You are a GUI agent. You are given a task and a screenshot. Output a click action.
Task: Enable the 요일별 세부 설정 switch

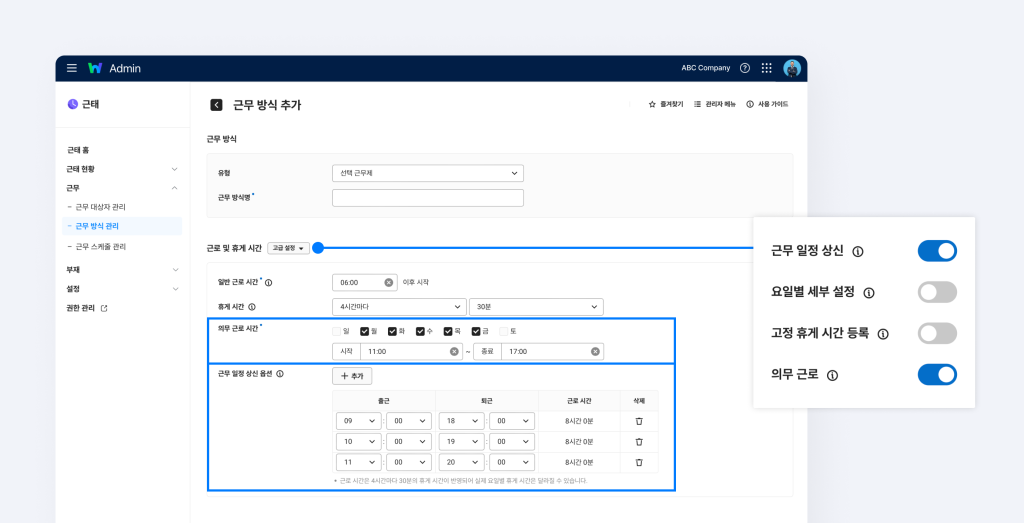point(937,292)
